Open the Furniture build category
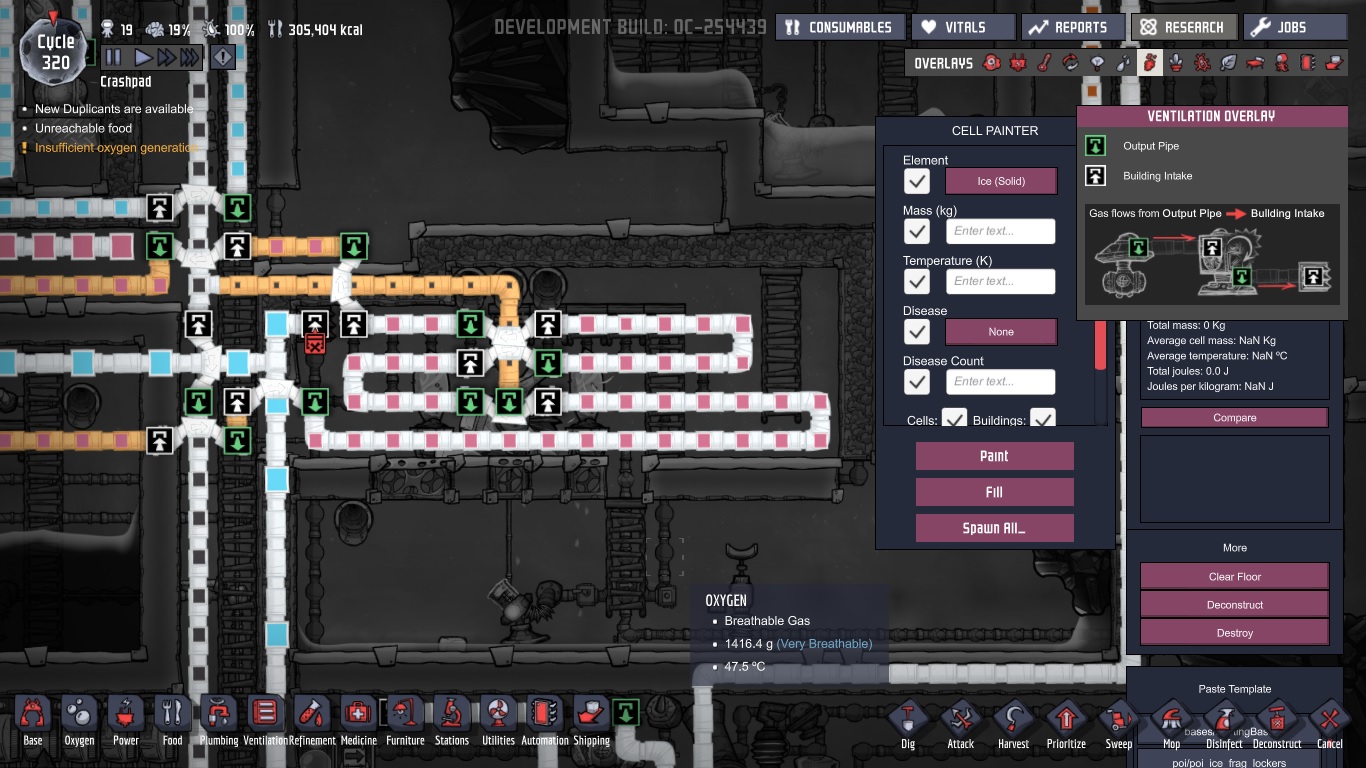The width and height of the screenshot is (1366, 768). pos(405,722)
